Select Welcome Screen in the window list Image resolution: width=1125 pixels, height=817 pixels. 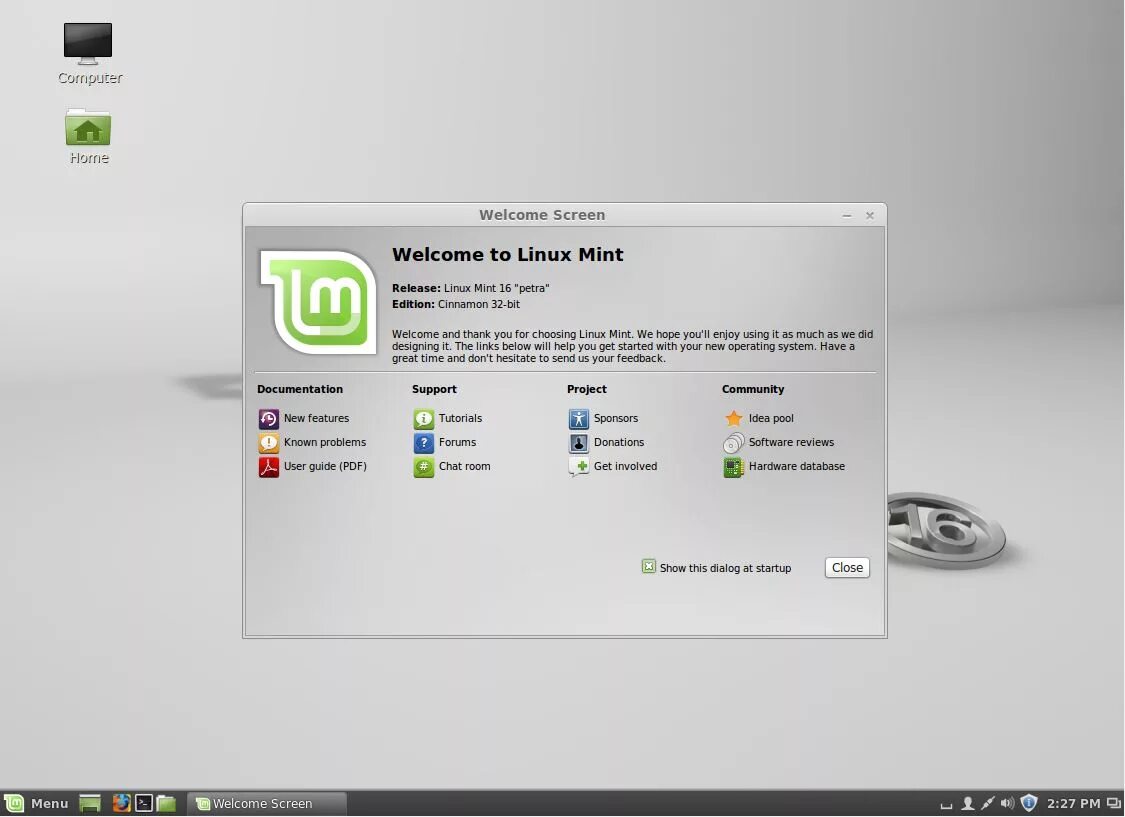click(267, 803)
